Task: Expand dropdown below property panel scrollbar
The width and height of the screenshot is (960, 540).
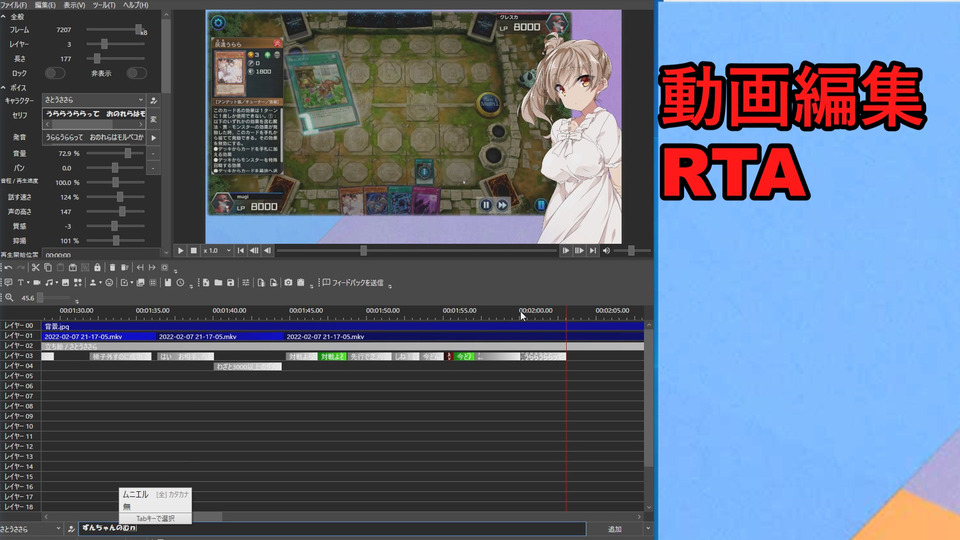Action: [x=166, y=252]
